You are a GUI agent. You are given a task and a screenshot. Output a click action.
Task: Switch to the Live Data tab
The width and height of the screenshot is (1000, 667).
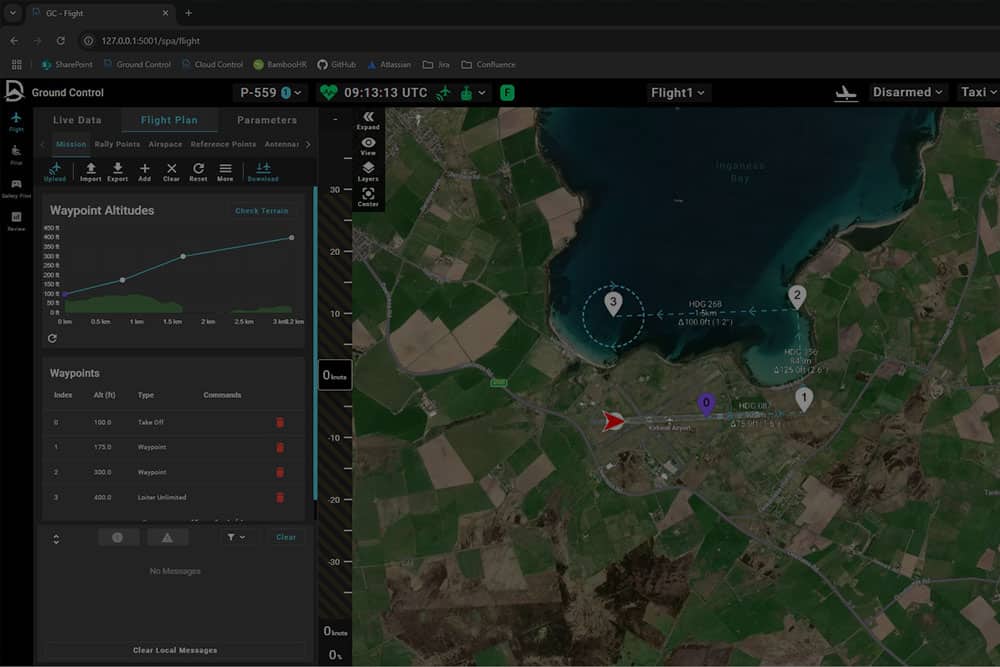point(77,120)
